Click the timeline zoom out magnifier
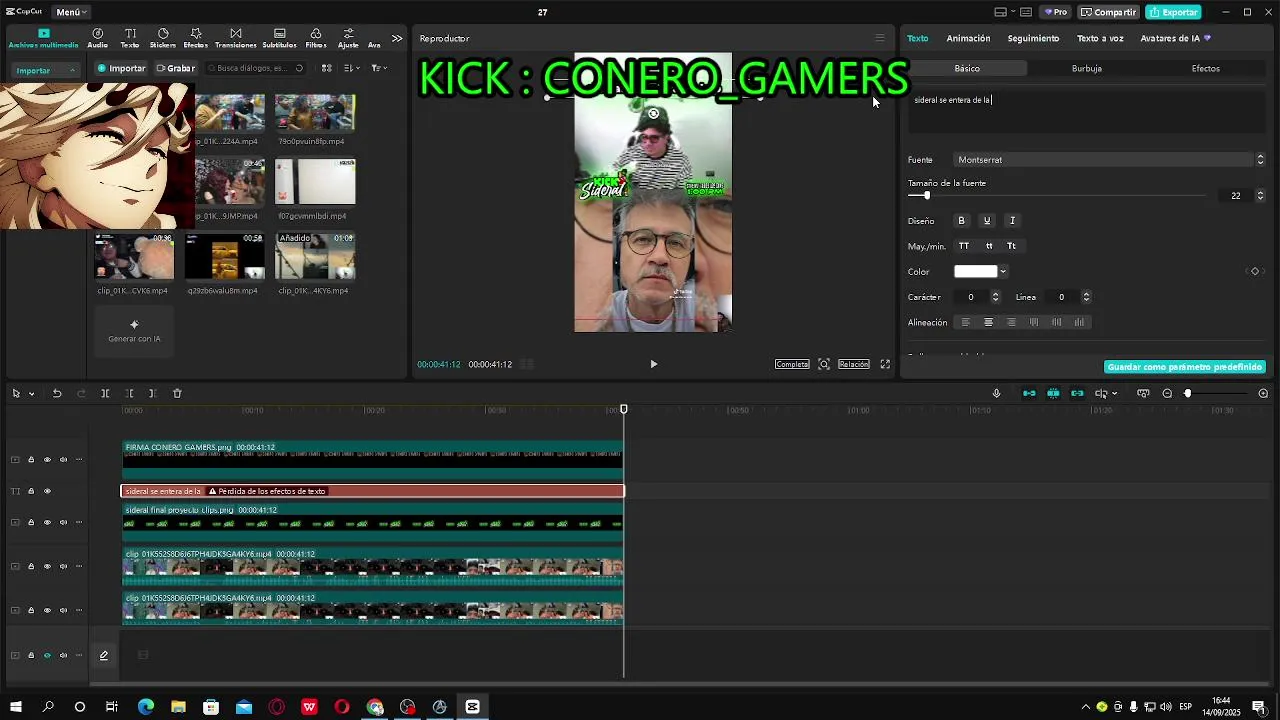The height and width of the screenshot is (720, 1280). point(1167,393)
